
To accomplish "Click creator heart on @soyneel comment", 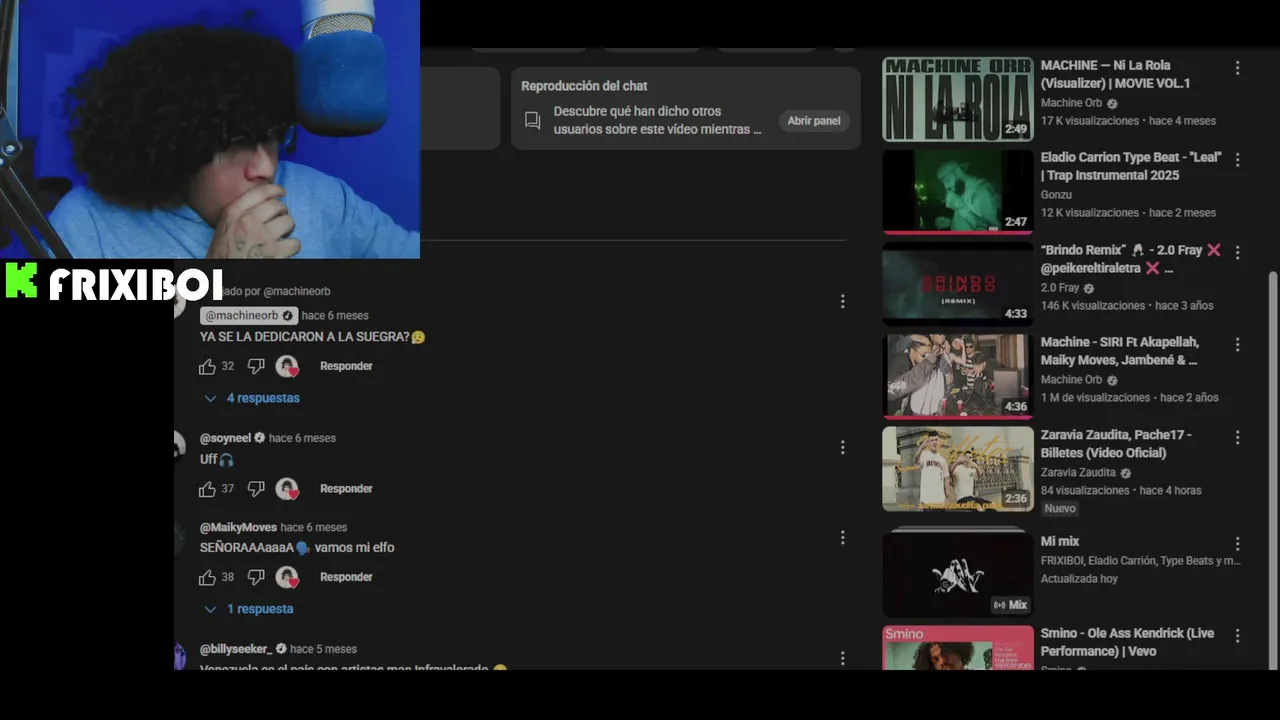I will [287, 489].
